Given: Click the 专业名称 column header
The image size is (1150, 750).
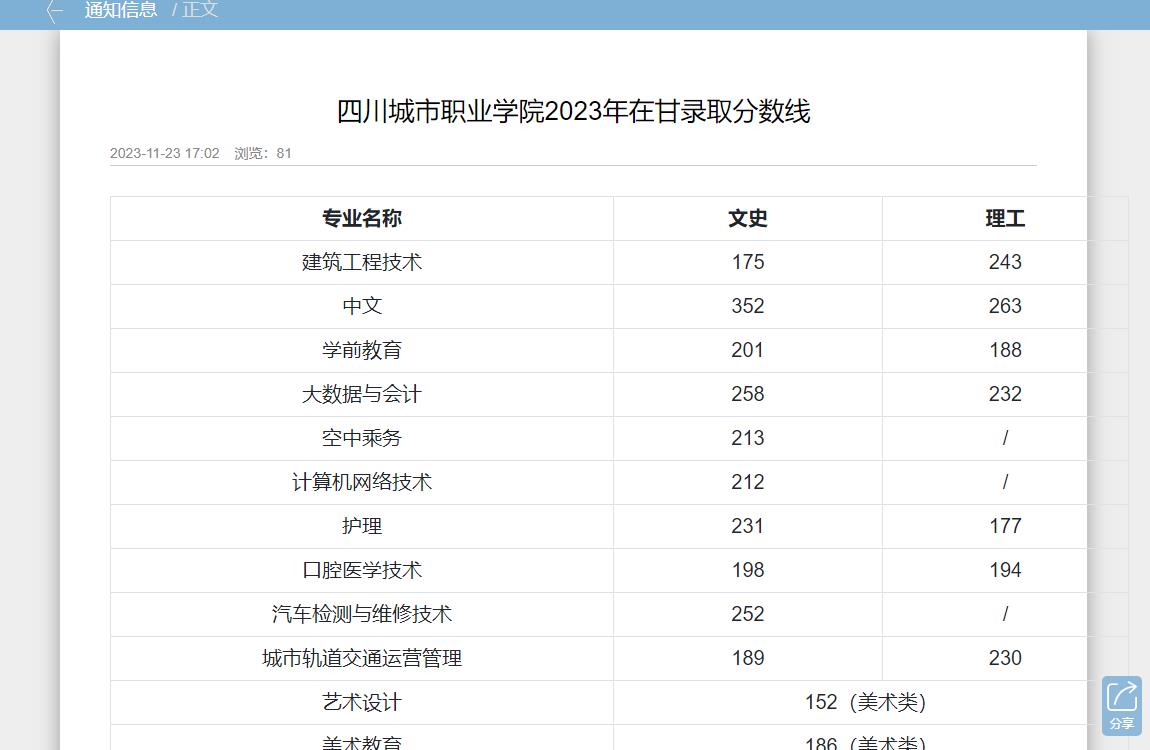Looking at the screenshot, I should [362, 218].
